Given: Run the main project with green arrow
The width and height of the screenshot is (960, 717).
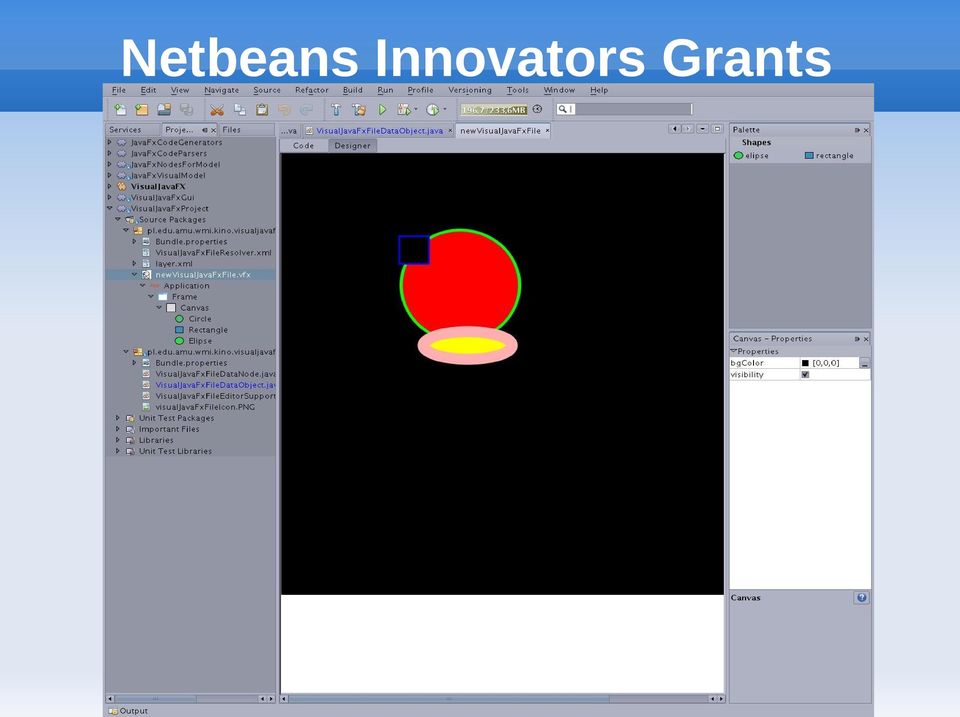Looking at the screenshot, I should 382,110.
